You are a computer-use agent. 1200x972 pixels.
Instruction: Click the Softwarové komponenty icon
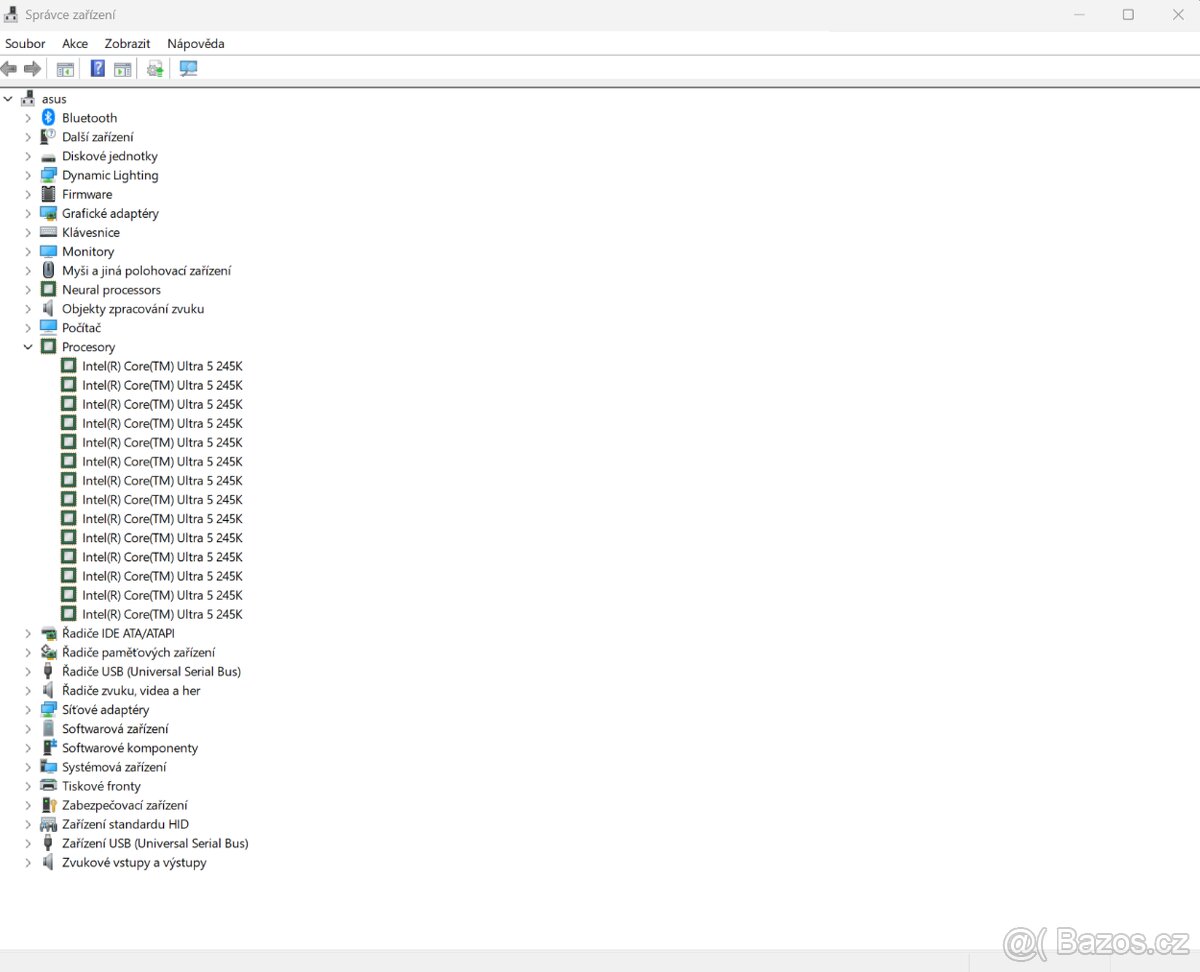48,748
